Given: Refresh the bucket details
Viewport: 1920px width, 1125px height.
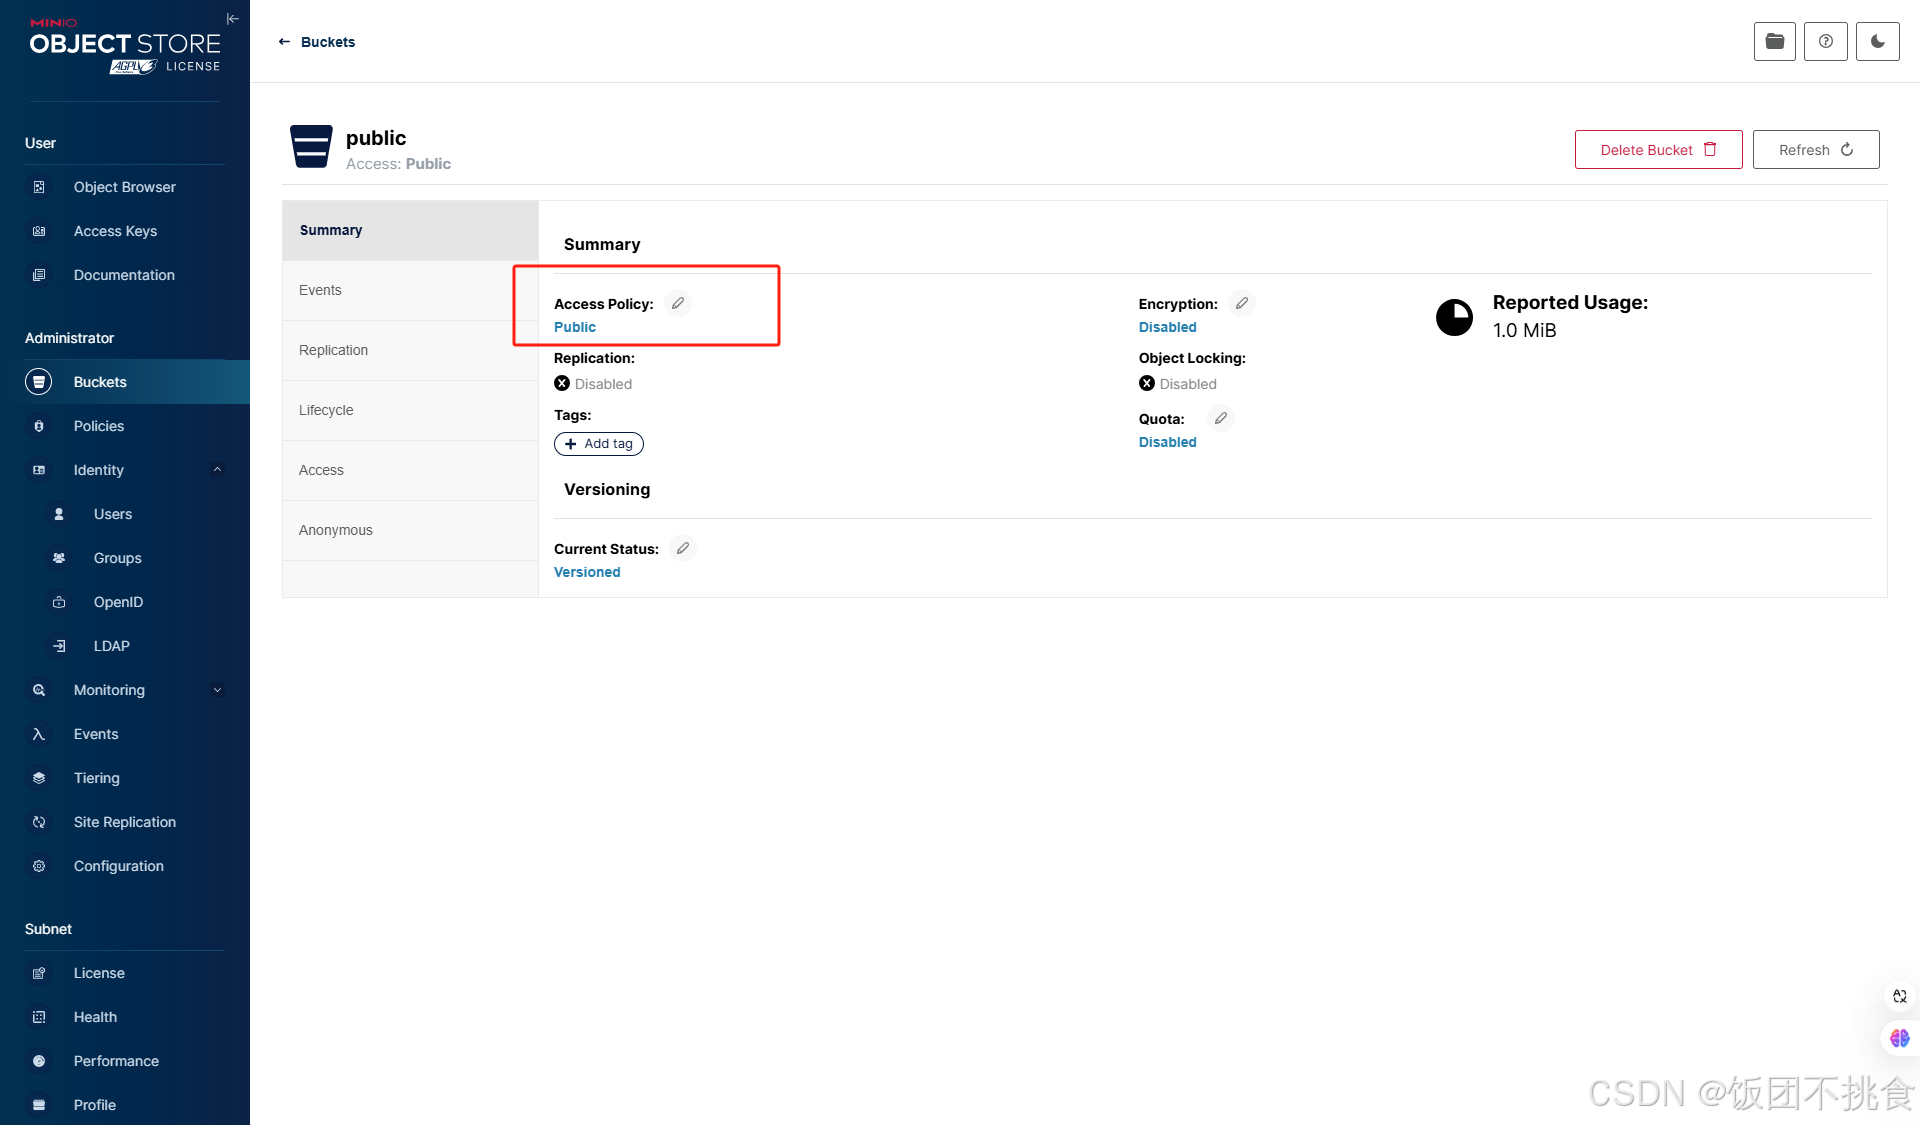Looking at the screenshot, I should [x=1815, y=150].
